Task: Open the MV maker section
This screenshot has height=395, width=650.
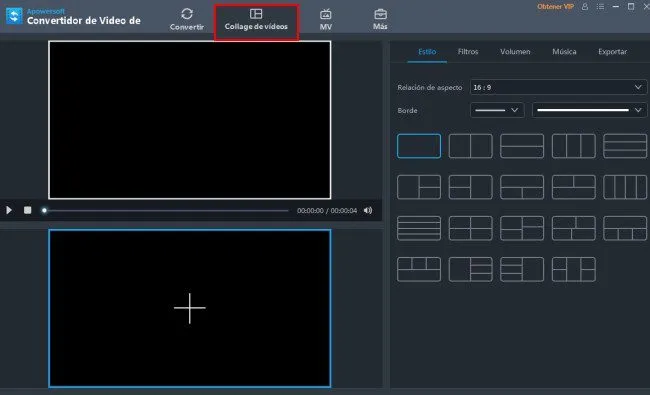Action: tap(325, 19)
